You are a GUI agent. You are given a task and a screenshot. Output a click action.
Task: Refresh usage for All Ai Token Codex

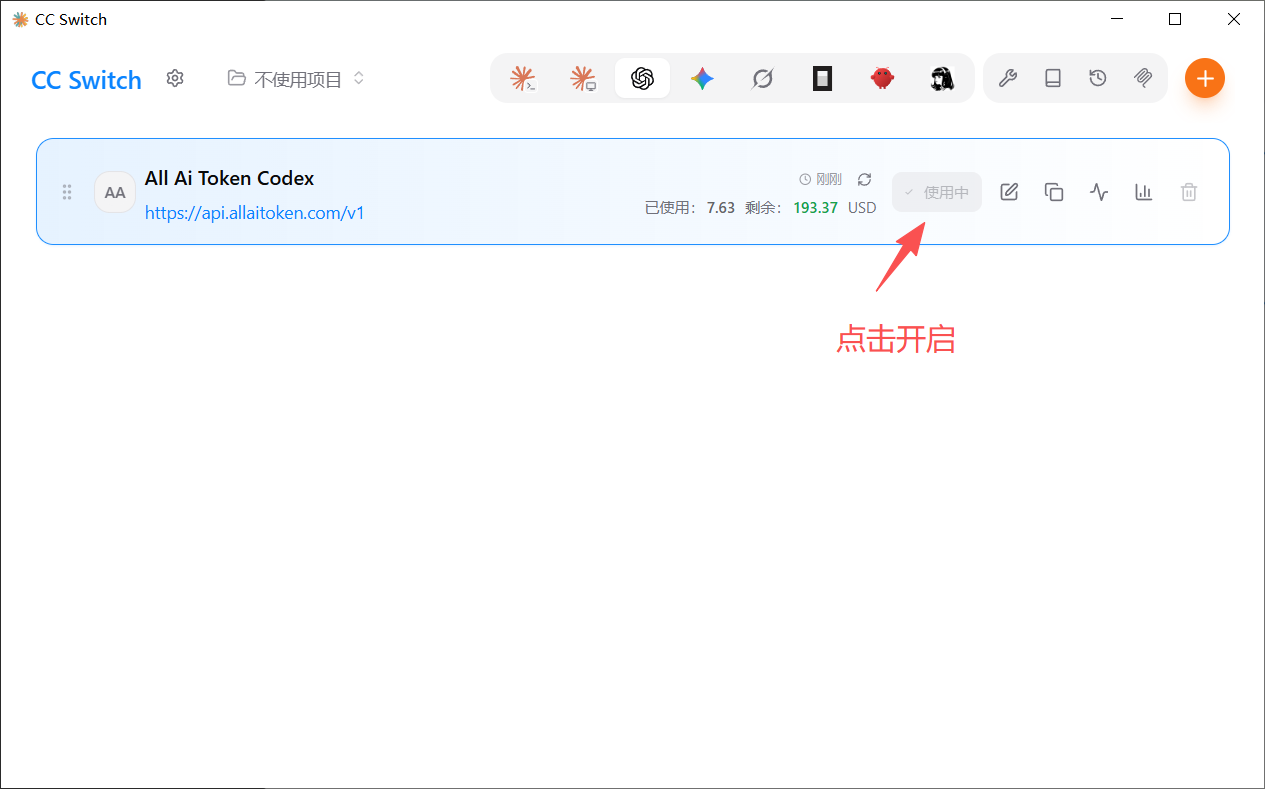click(x=865, y=179)
